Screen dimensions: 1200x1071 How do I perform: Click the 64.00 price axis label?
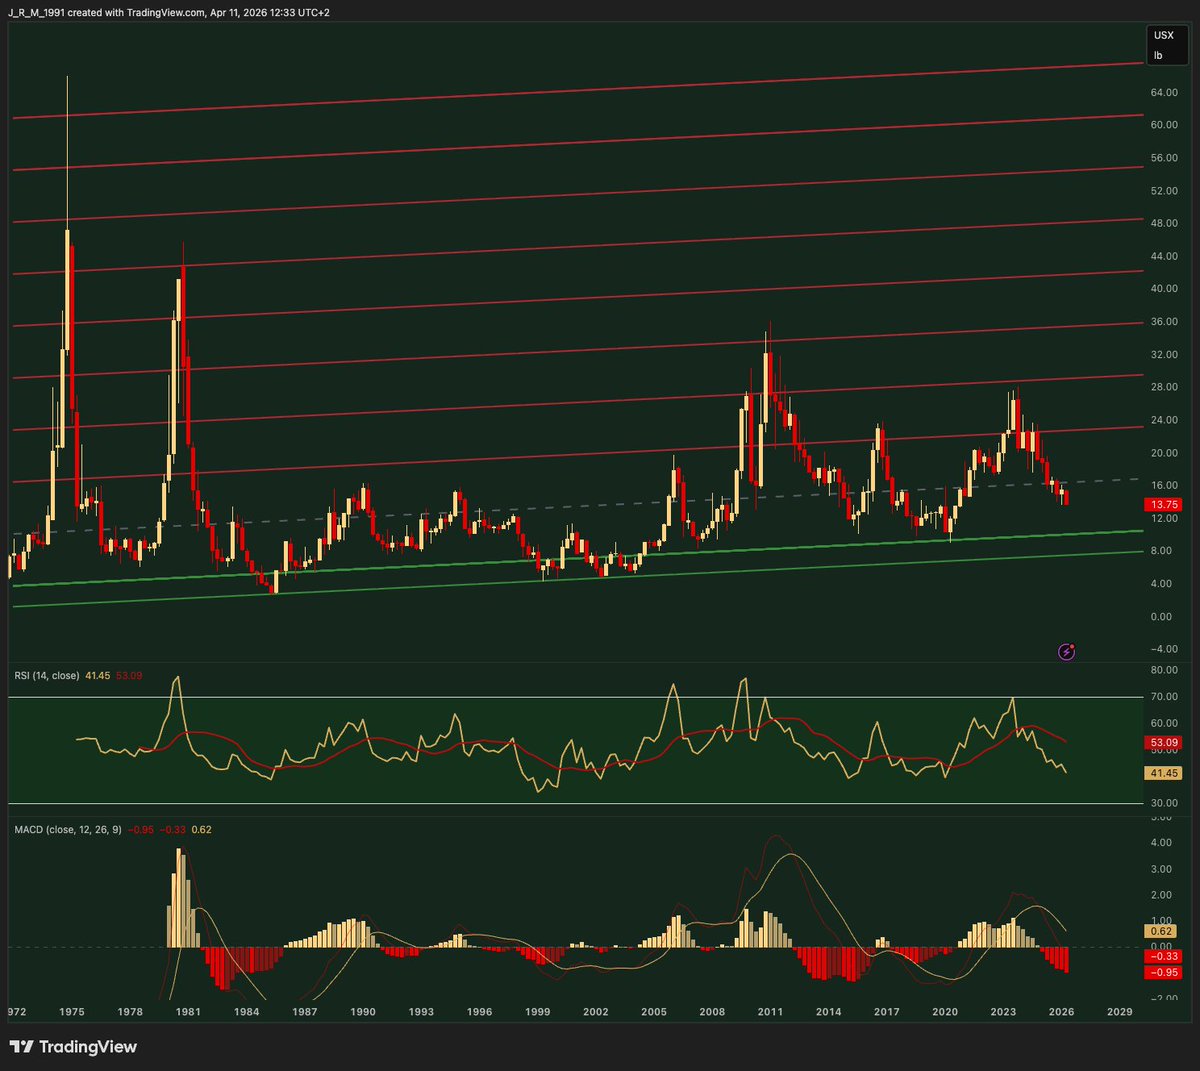[x=1164, y=93]
